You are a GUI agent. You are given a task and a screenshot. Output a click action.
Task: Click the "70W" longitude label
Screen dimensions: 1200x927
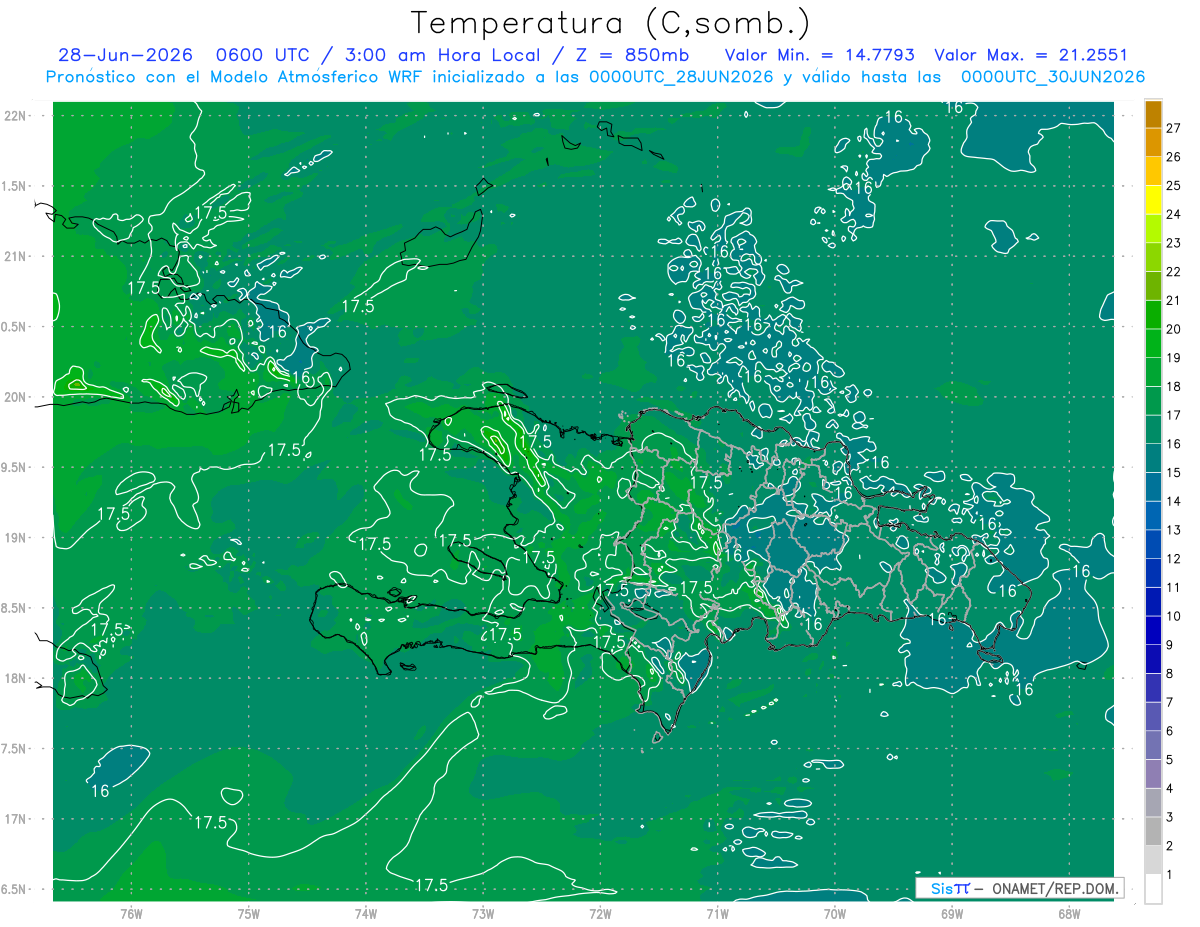(x=835, y=914)
